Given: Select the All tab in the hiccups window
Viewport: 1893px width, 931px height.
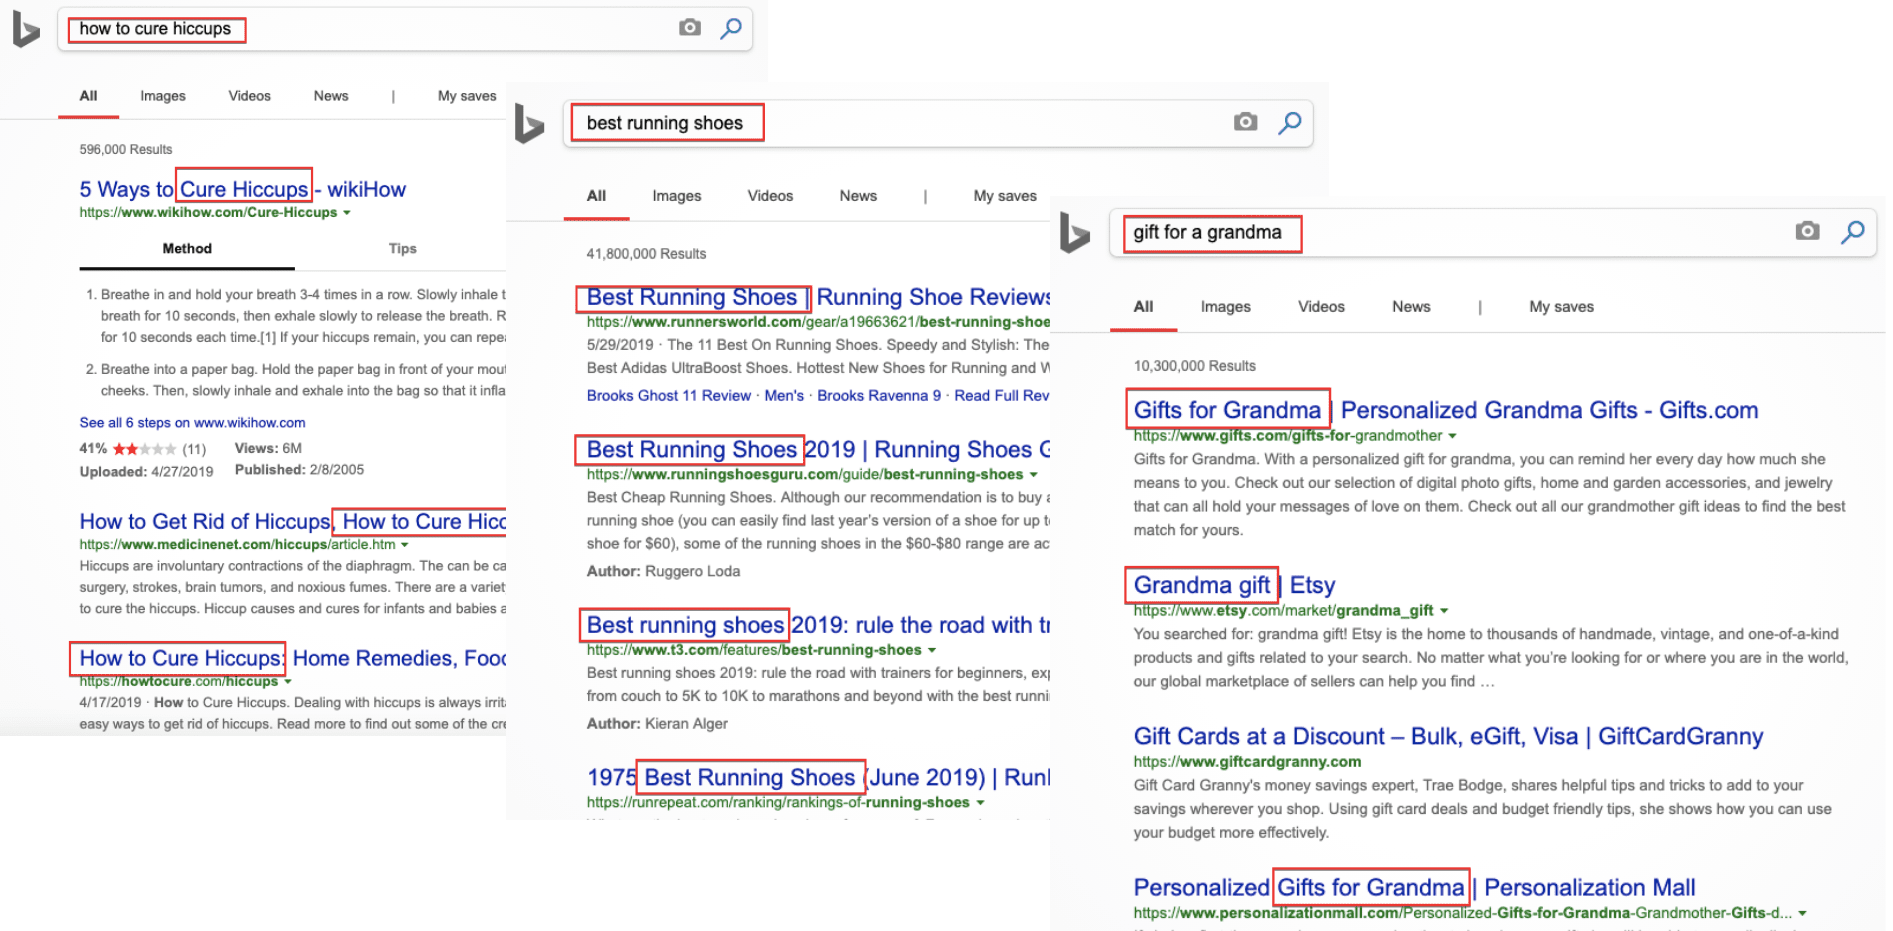Looking at the screenshot, I should [x=88, y=96].
